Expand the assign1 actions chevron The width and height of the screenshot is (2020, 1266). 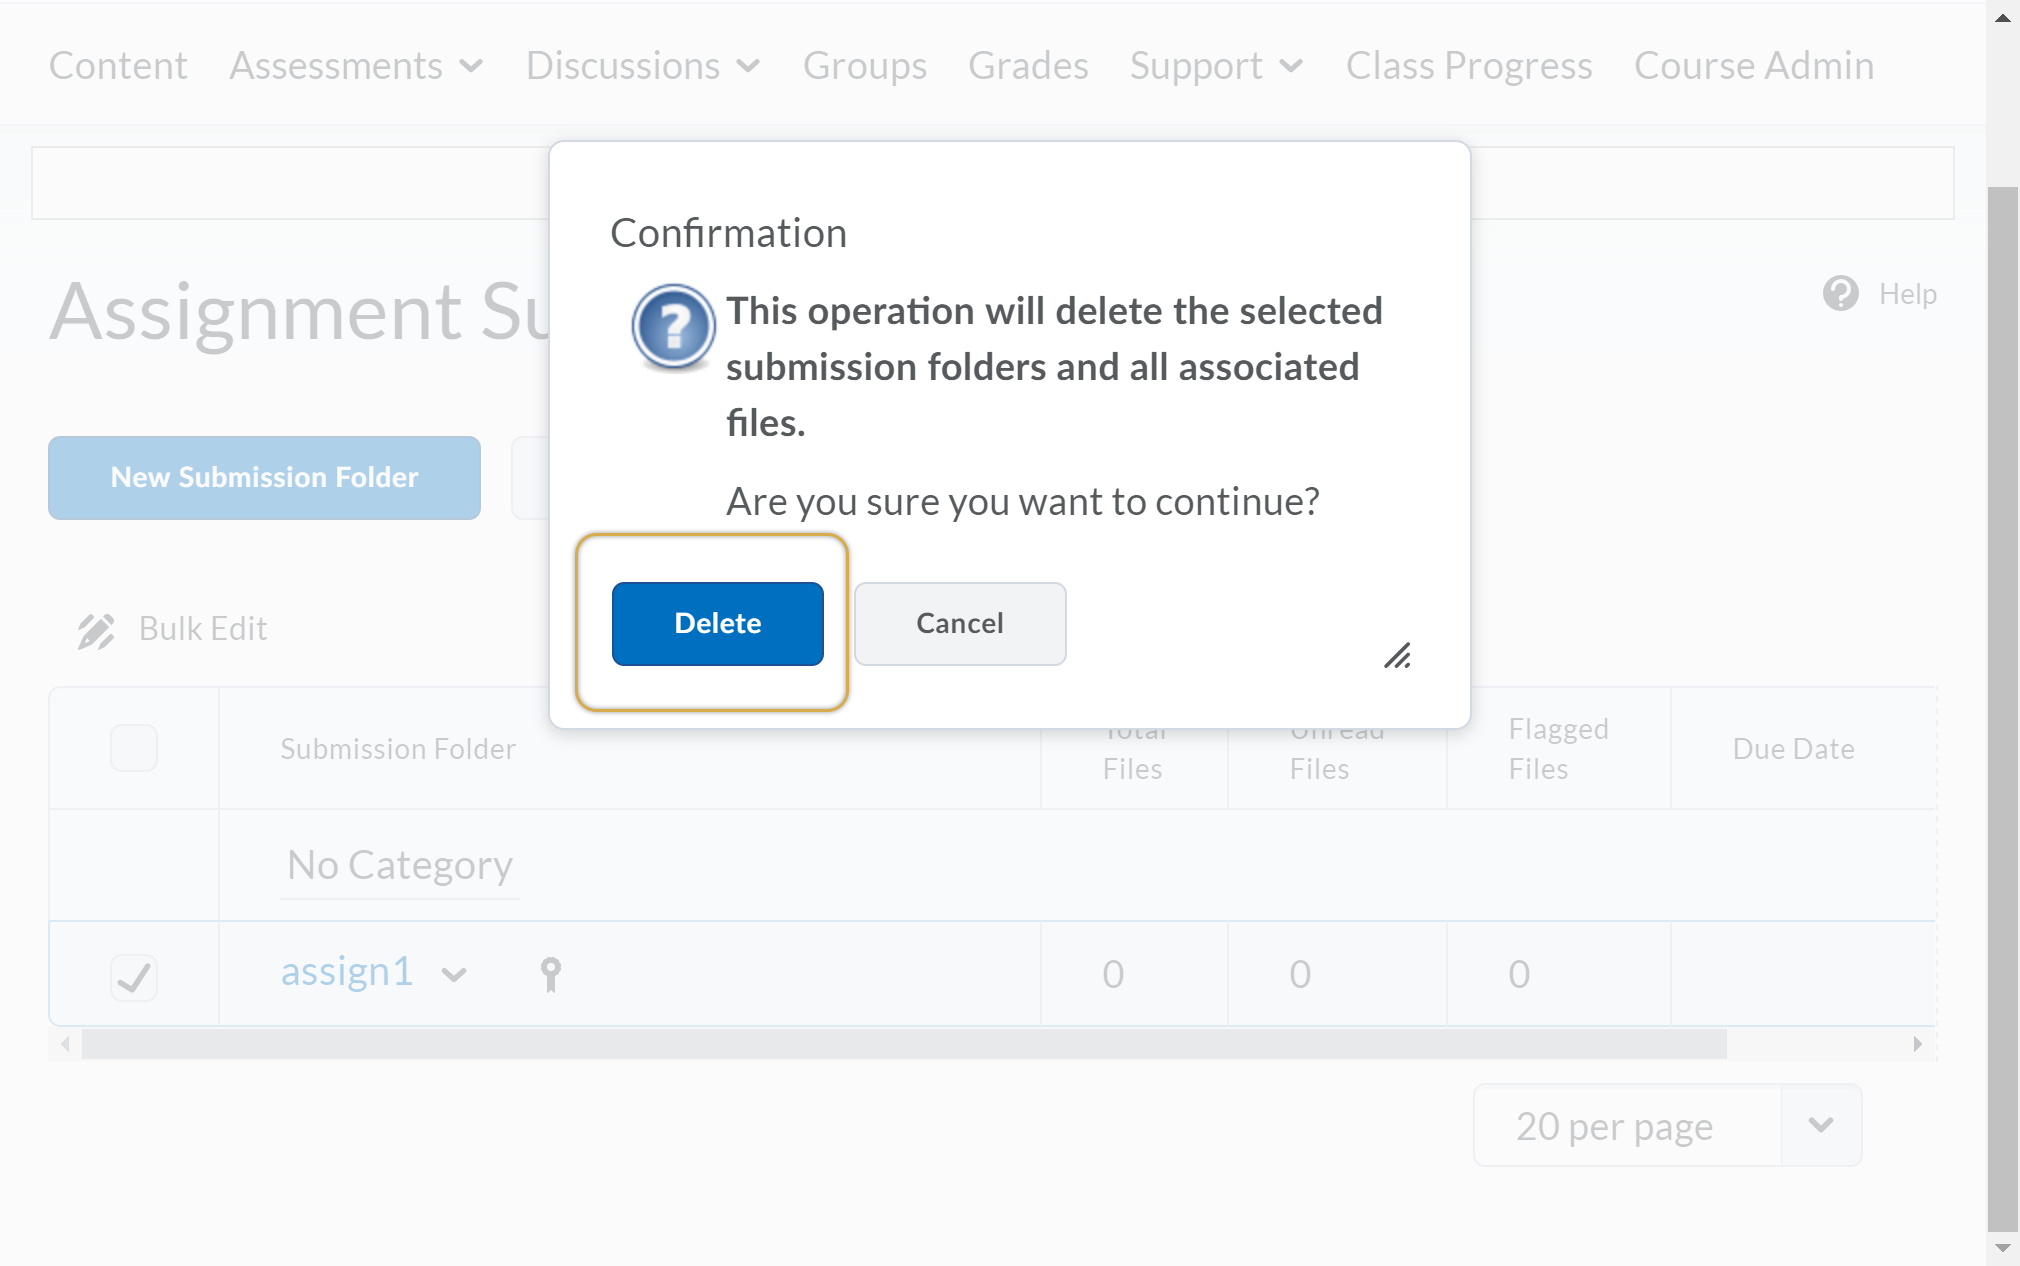(x=454, y=975)
